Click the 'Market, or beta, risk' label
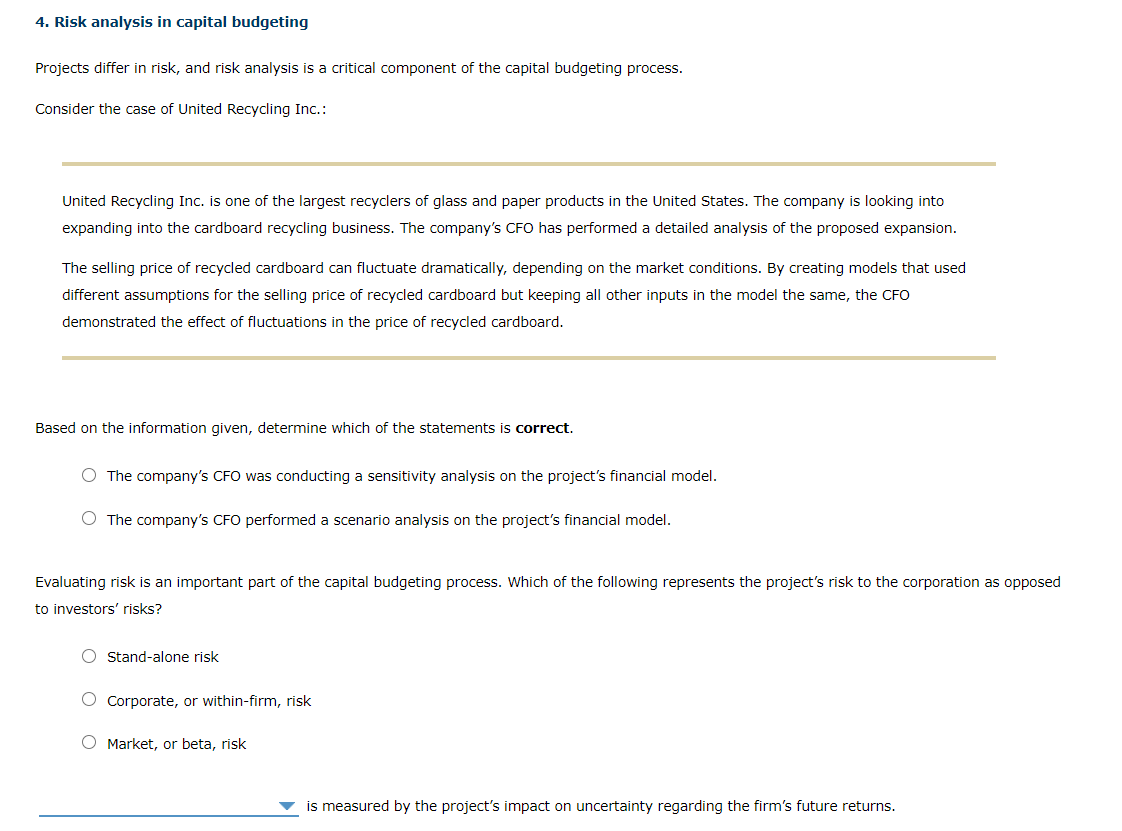Viewport: 1122px width, 831px height. [x=176, y=743]
